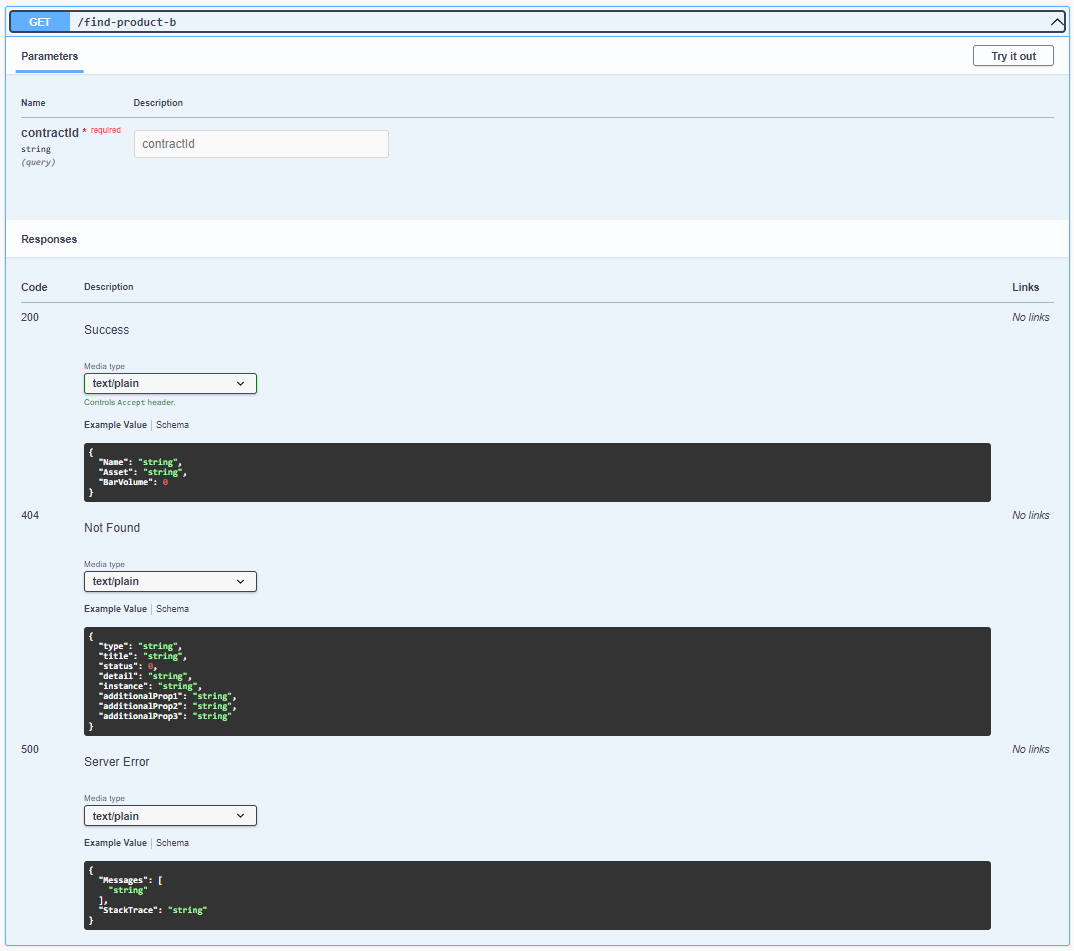Collapse the /find-product-b operation panel

tap(1055, 21)
